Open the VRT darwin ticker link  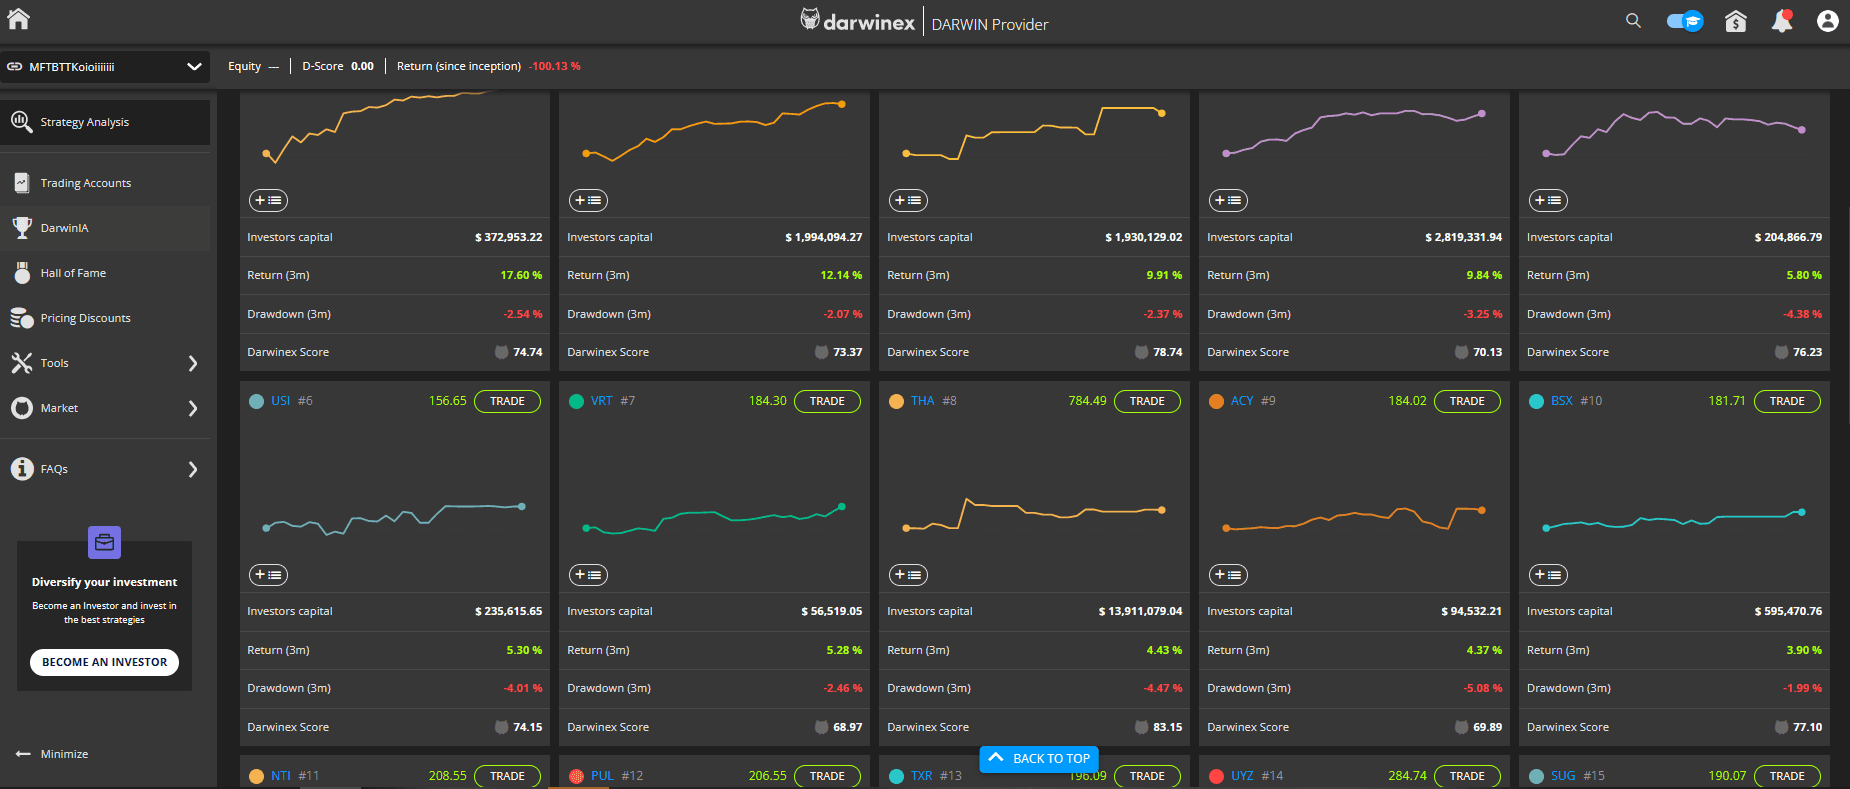click(x=601, y=401)
